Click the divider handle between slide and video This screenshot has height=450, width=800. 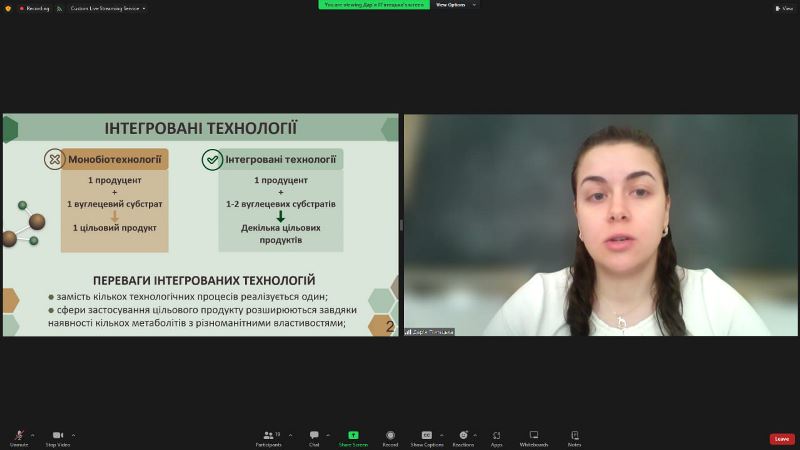tap(402, 224)
